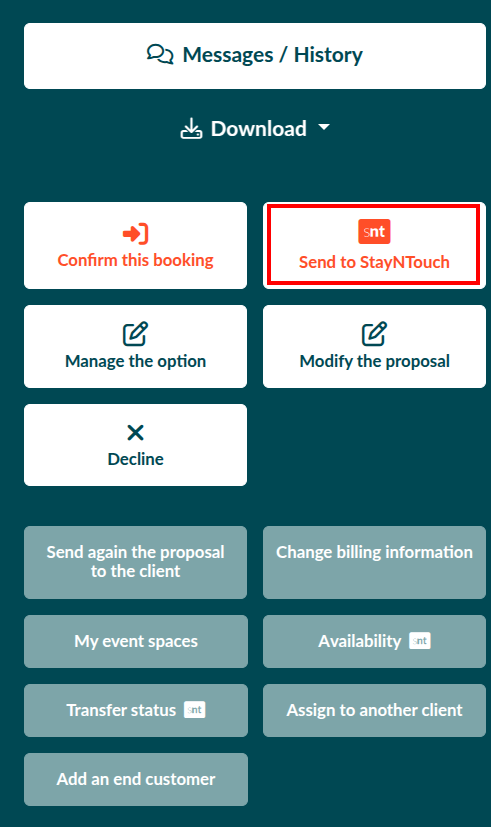This screenshot has height=827, width=491.
Task: Click the download tray icon
Action: (191, 129)
